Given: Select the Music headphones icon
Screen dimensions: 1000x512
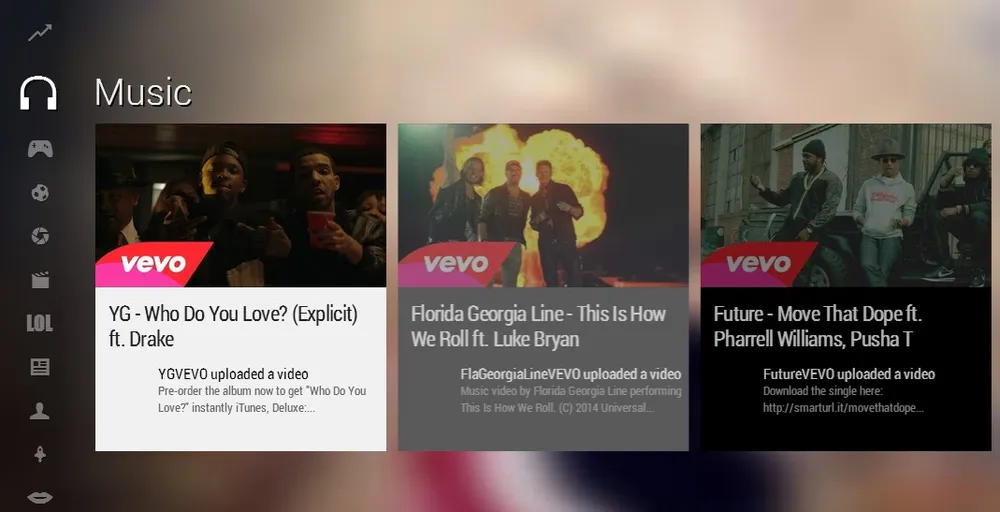Looking at the screenshot, I should click(39, 93).
